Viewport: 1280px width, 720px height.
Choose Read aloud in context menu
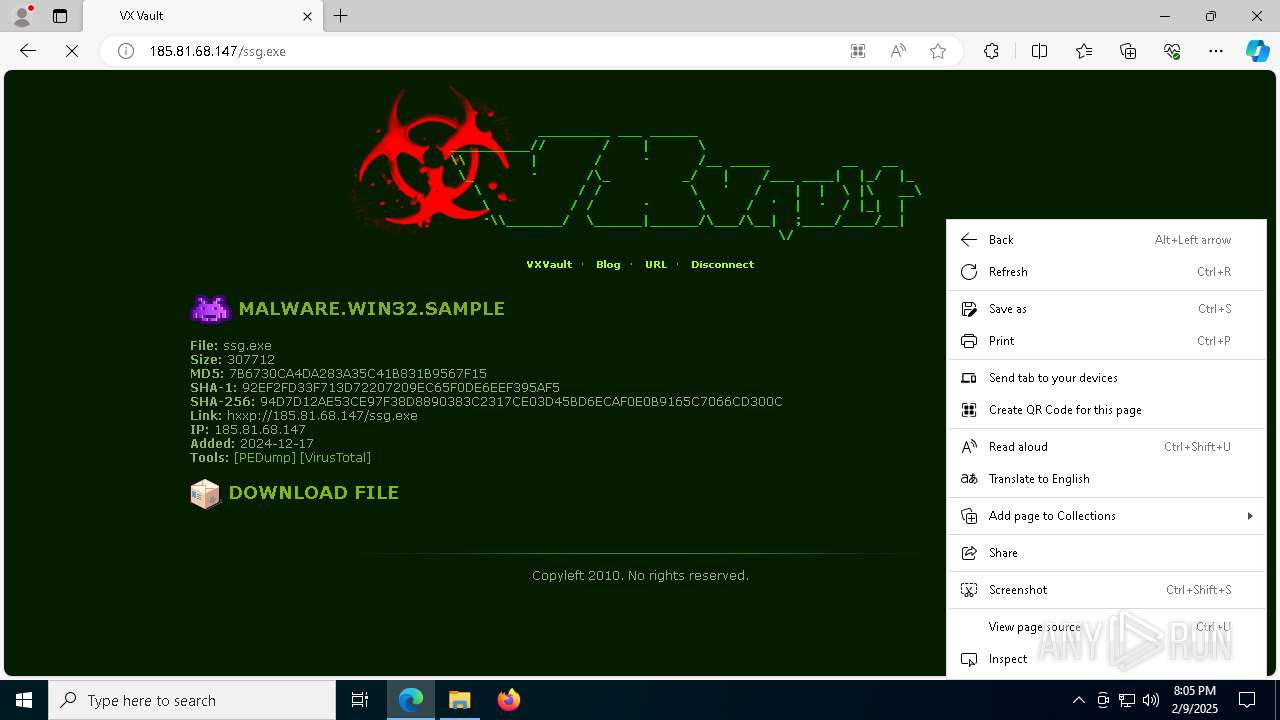click(x=1106, y=447)
